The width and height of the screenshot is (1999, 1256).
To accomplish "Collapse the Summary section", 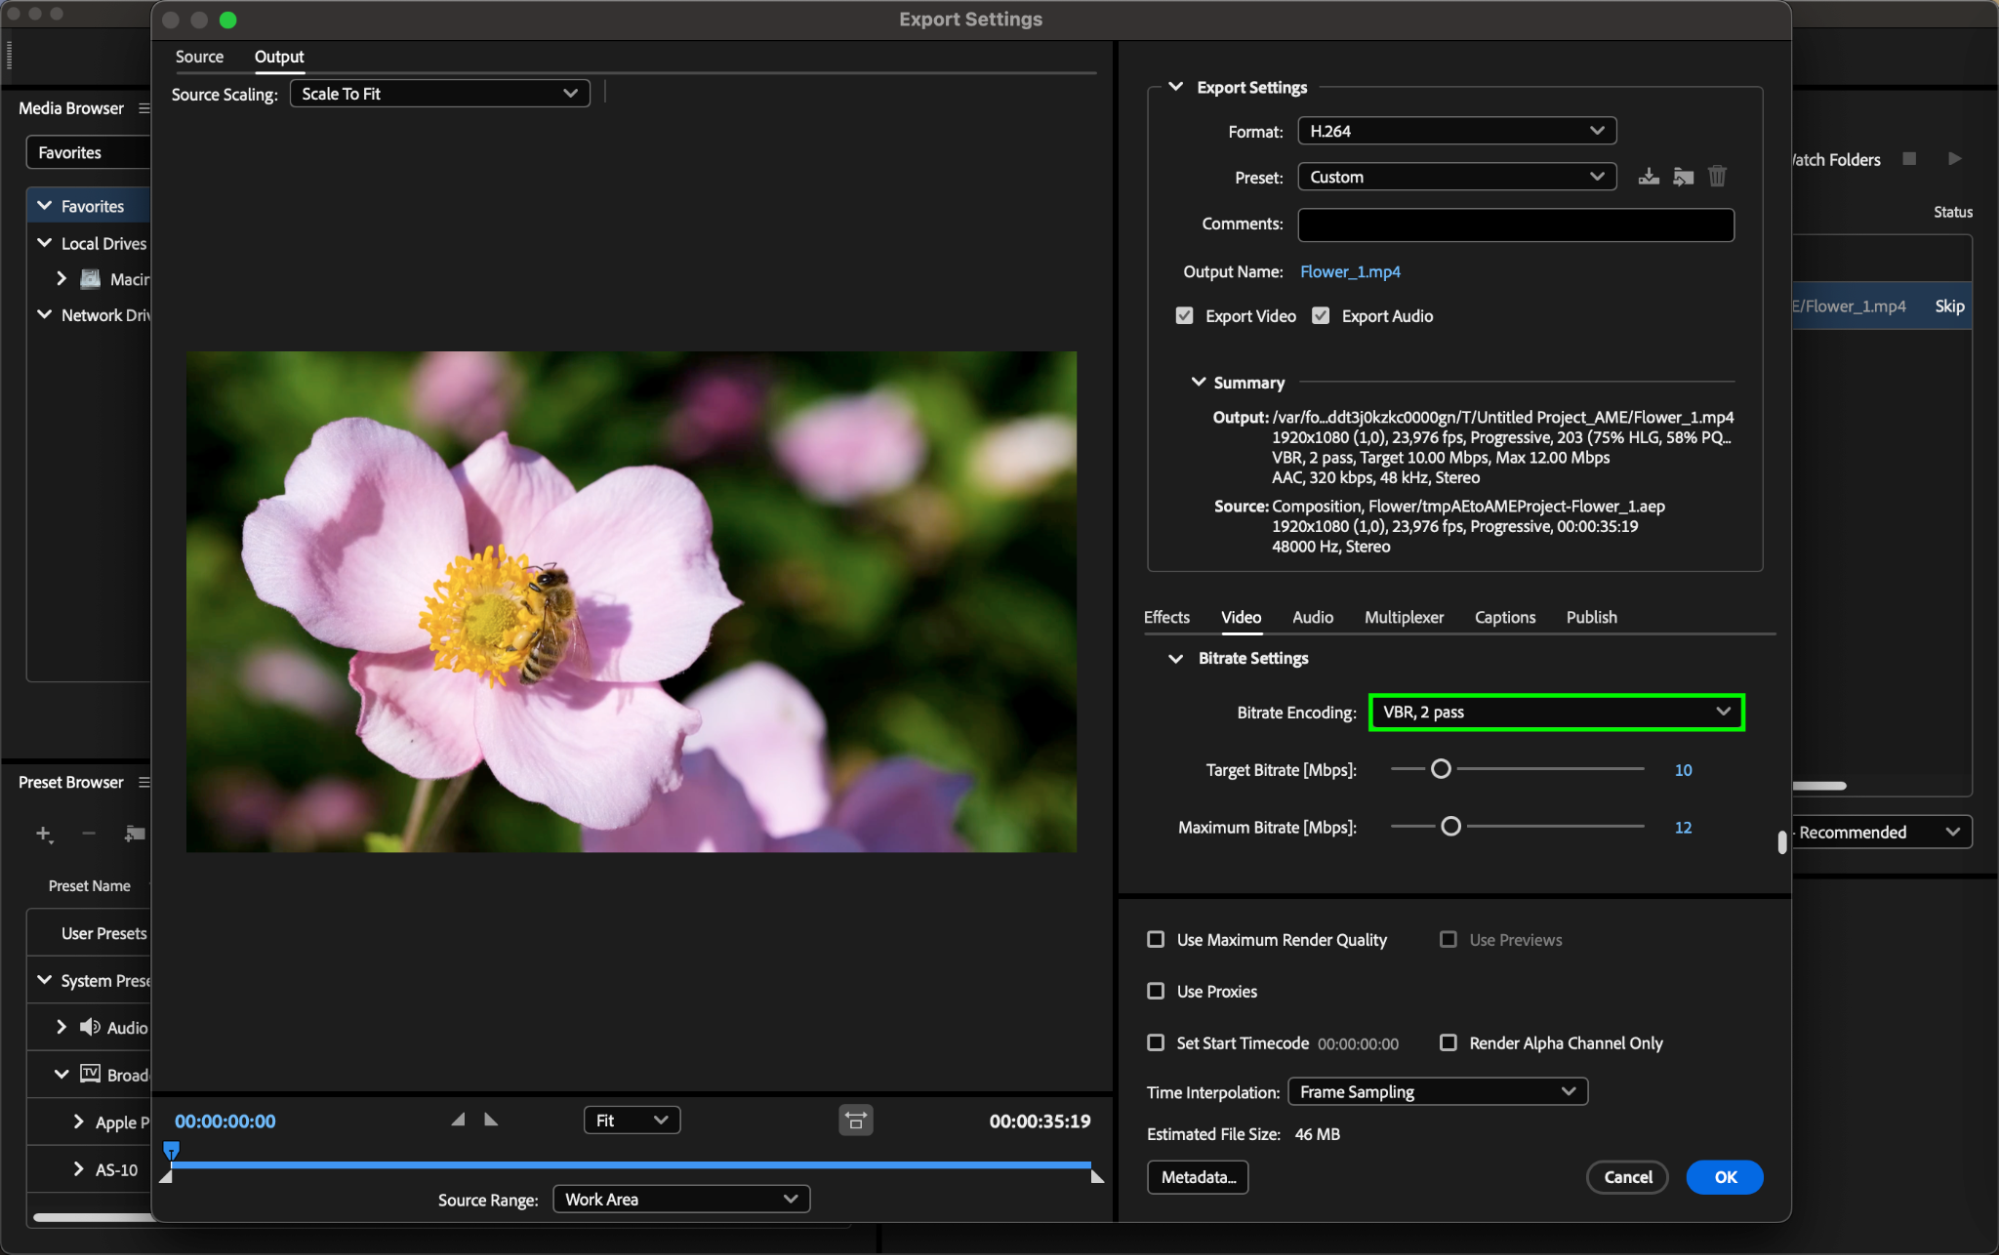I will click(1198, 382).
